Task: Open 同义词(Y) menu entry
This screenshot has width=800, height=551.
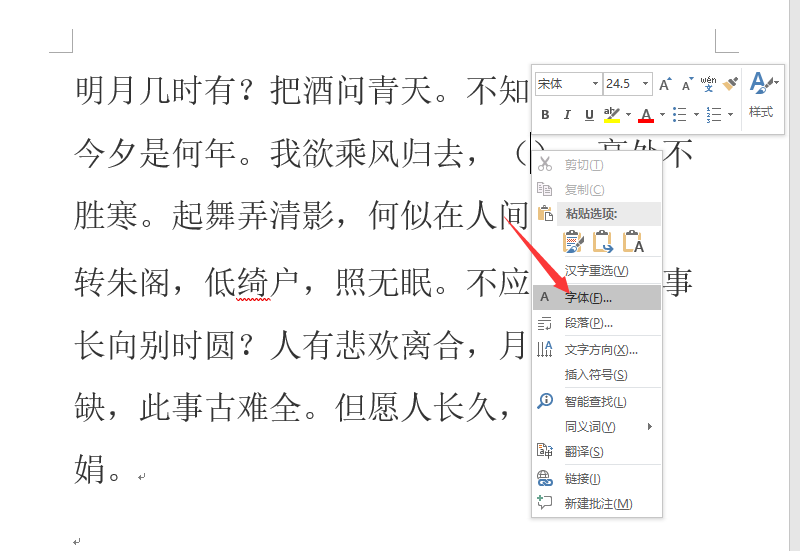Action: 597,426
